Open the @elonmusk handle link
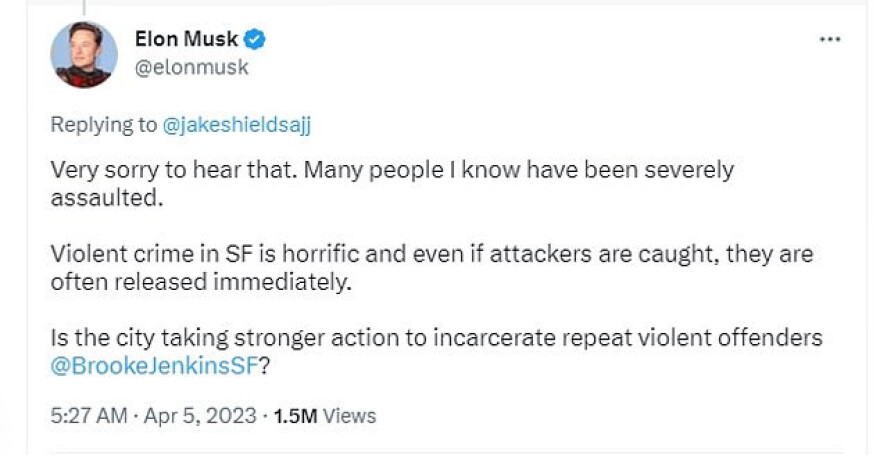The image size is (880, 455). (x=191, y=68)
